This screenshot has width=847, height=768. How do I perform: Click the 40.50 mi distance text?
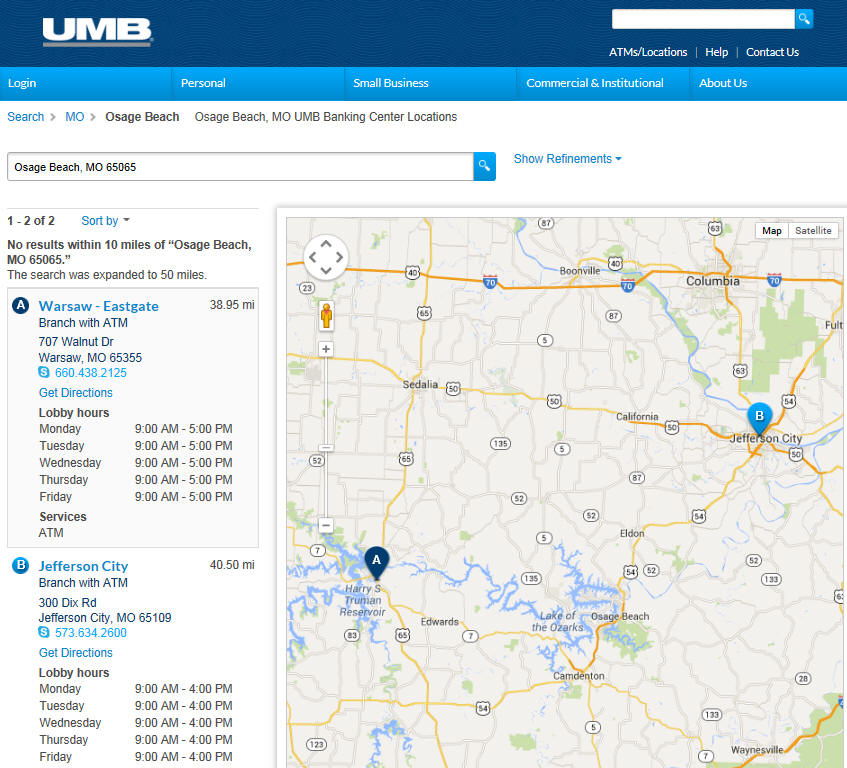pyautogui.click(x=232, y=564)
